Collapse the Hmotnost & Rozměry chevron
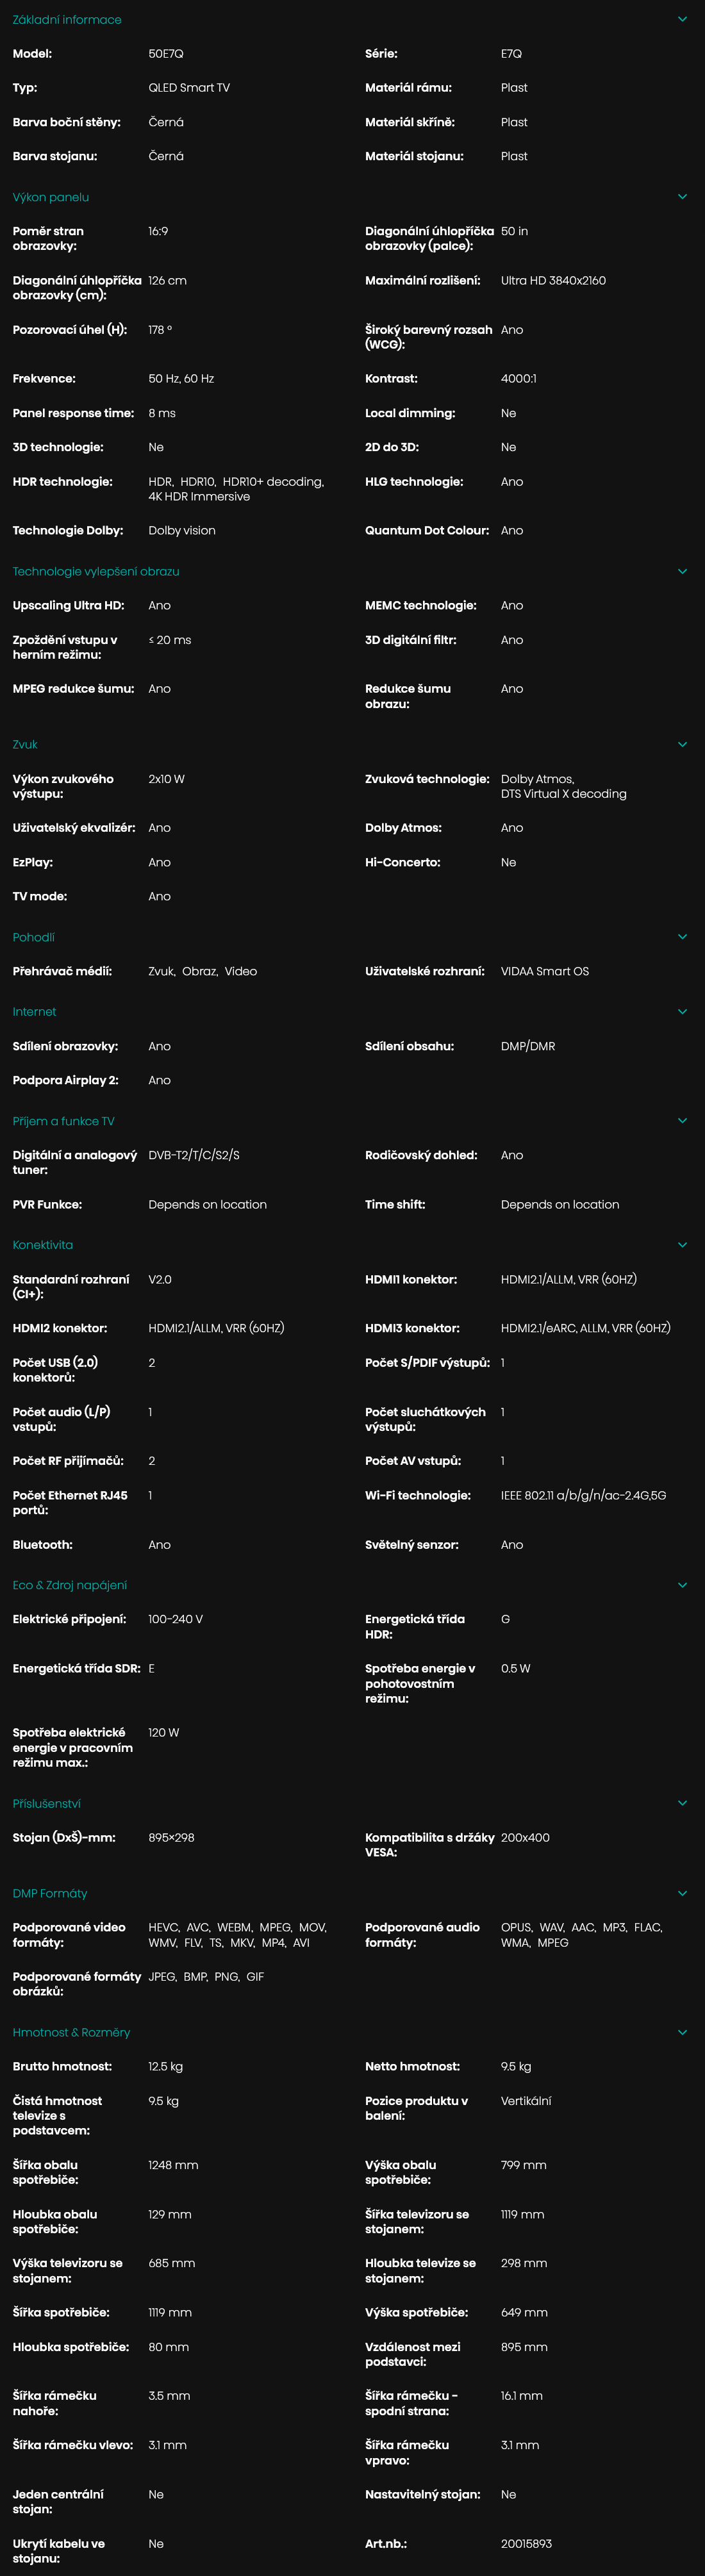The width and height of the screenshot is (705, 2576). (x=682, y=2032)
